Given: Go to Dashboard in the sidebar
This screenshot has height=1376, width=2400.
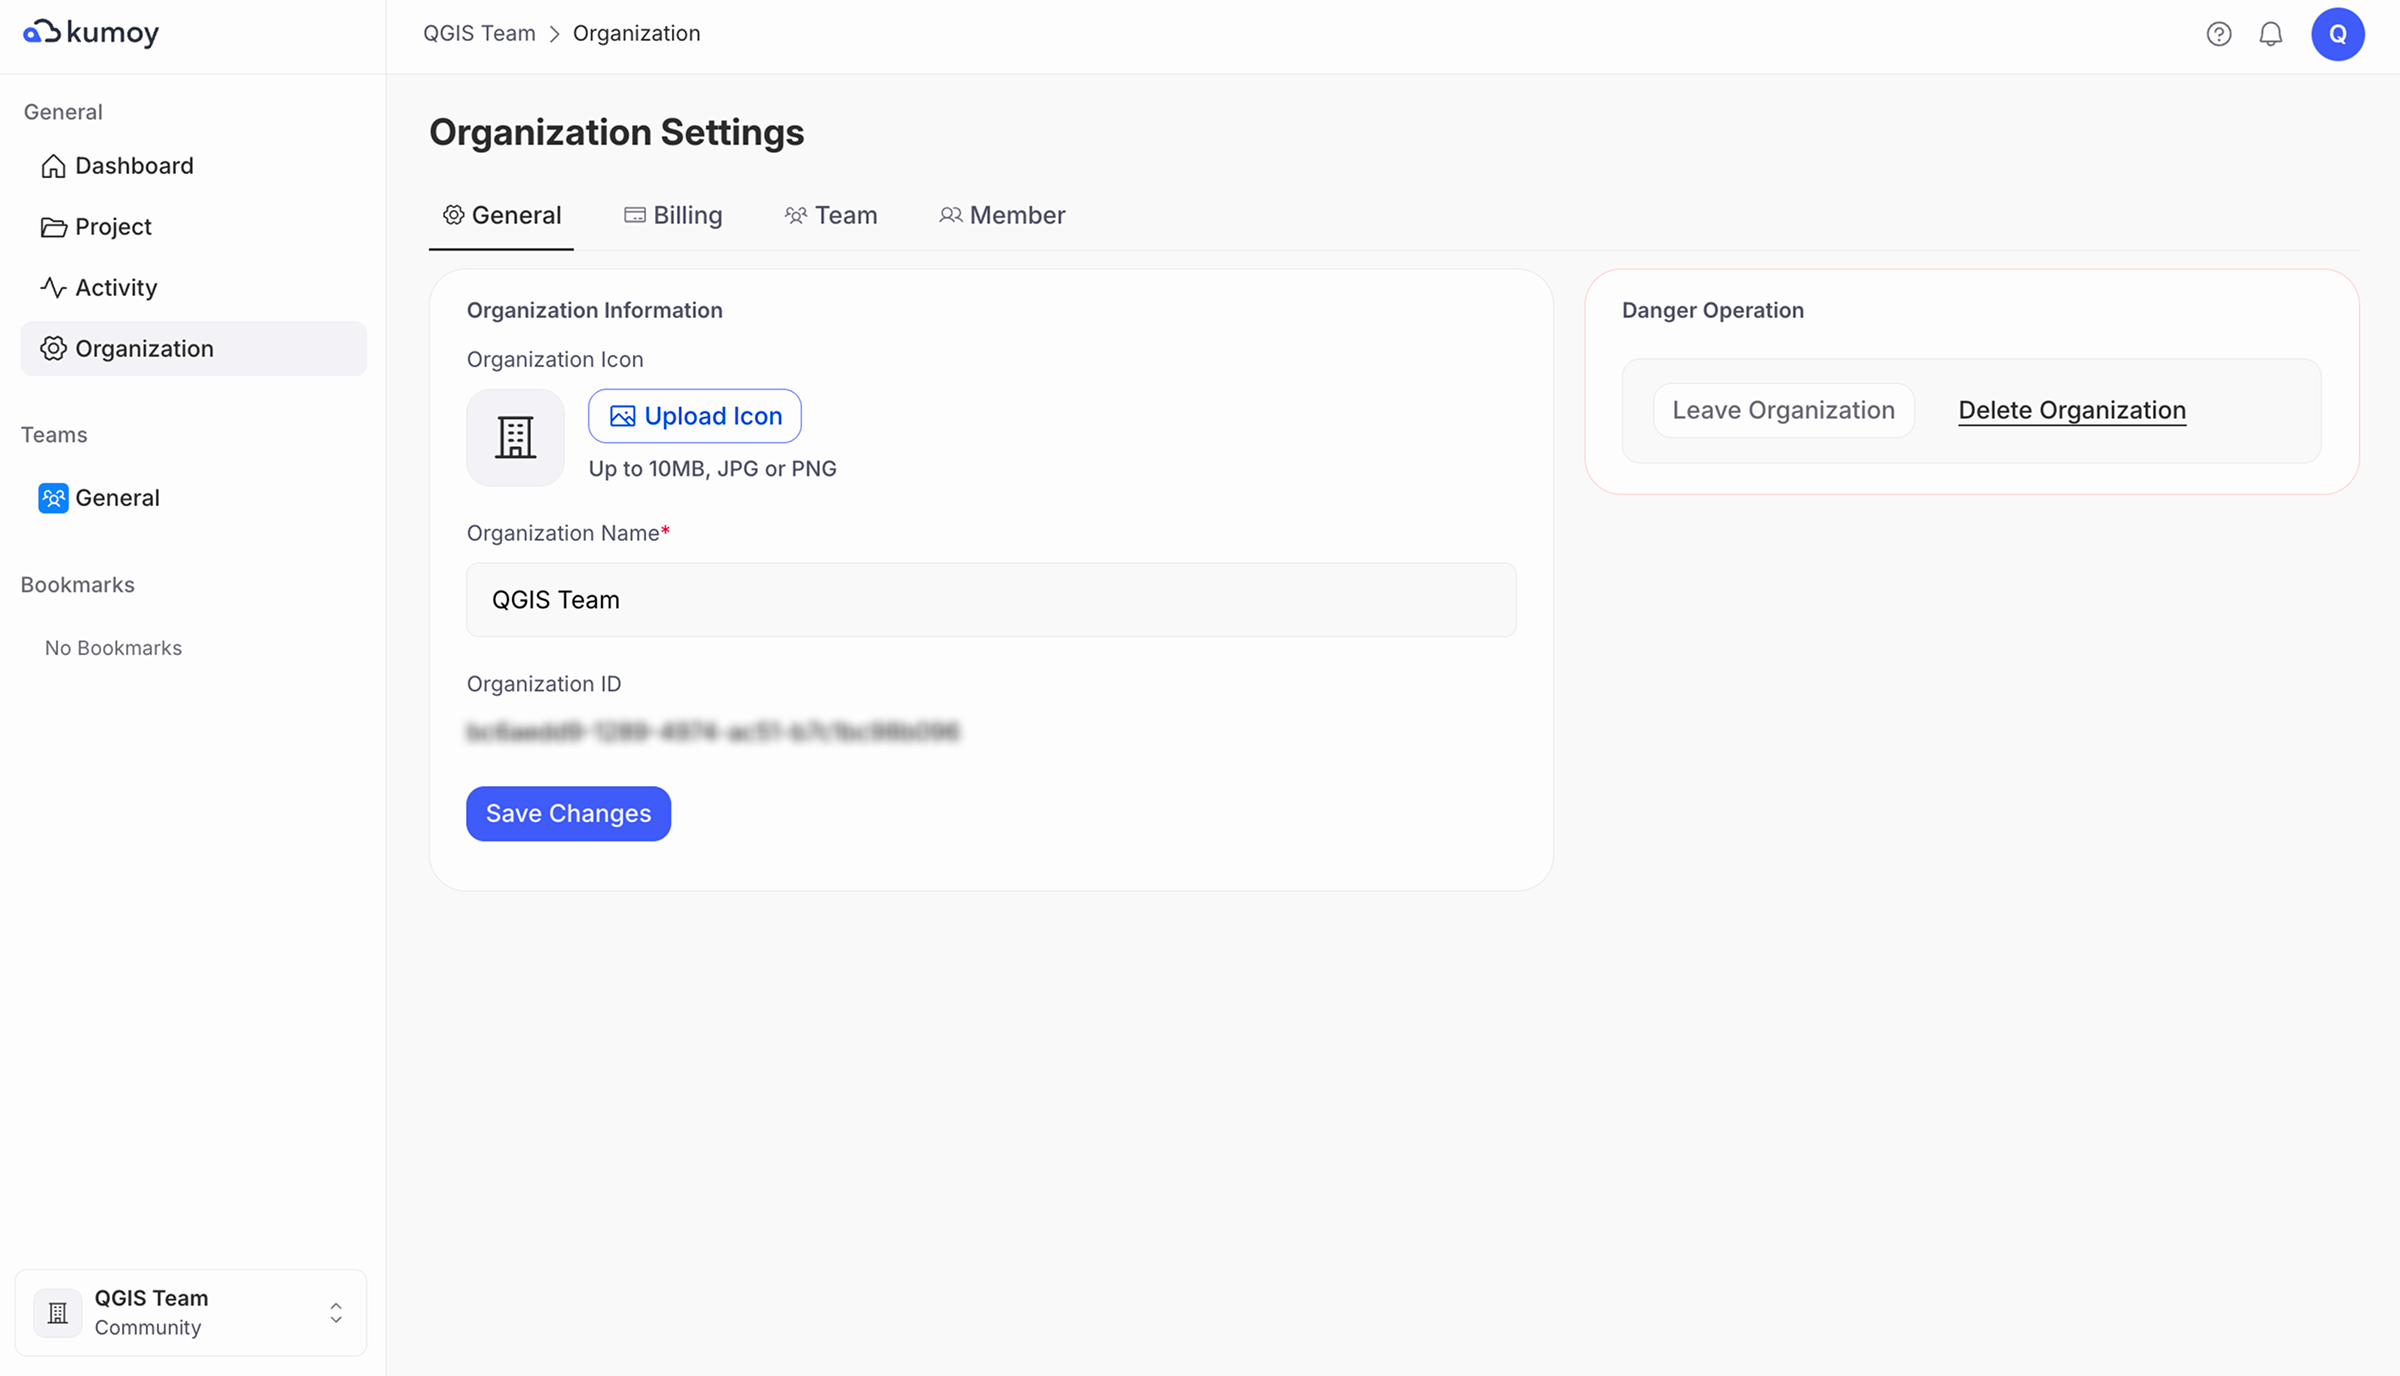Looking at the screenshot, I should coord(133,166).
